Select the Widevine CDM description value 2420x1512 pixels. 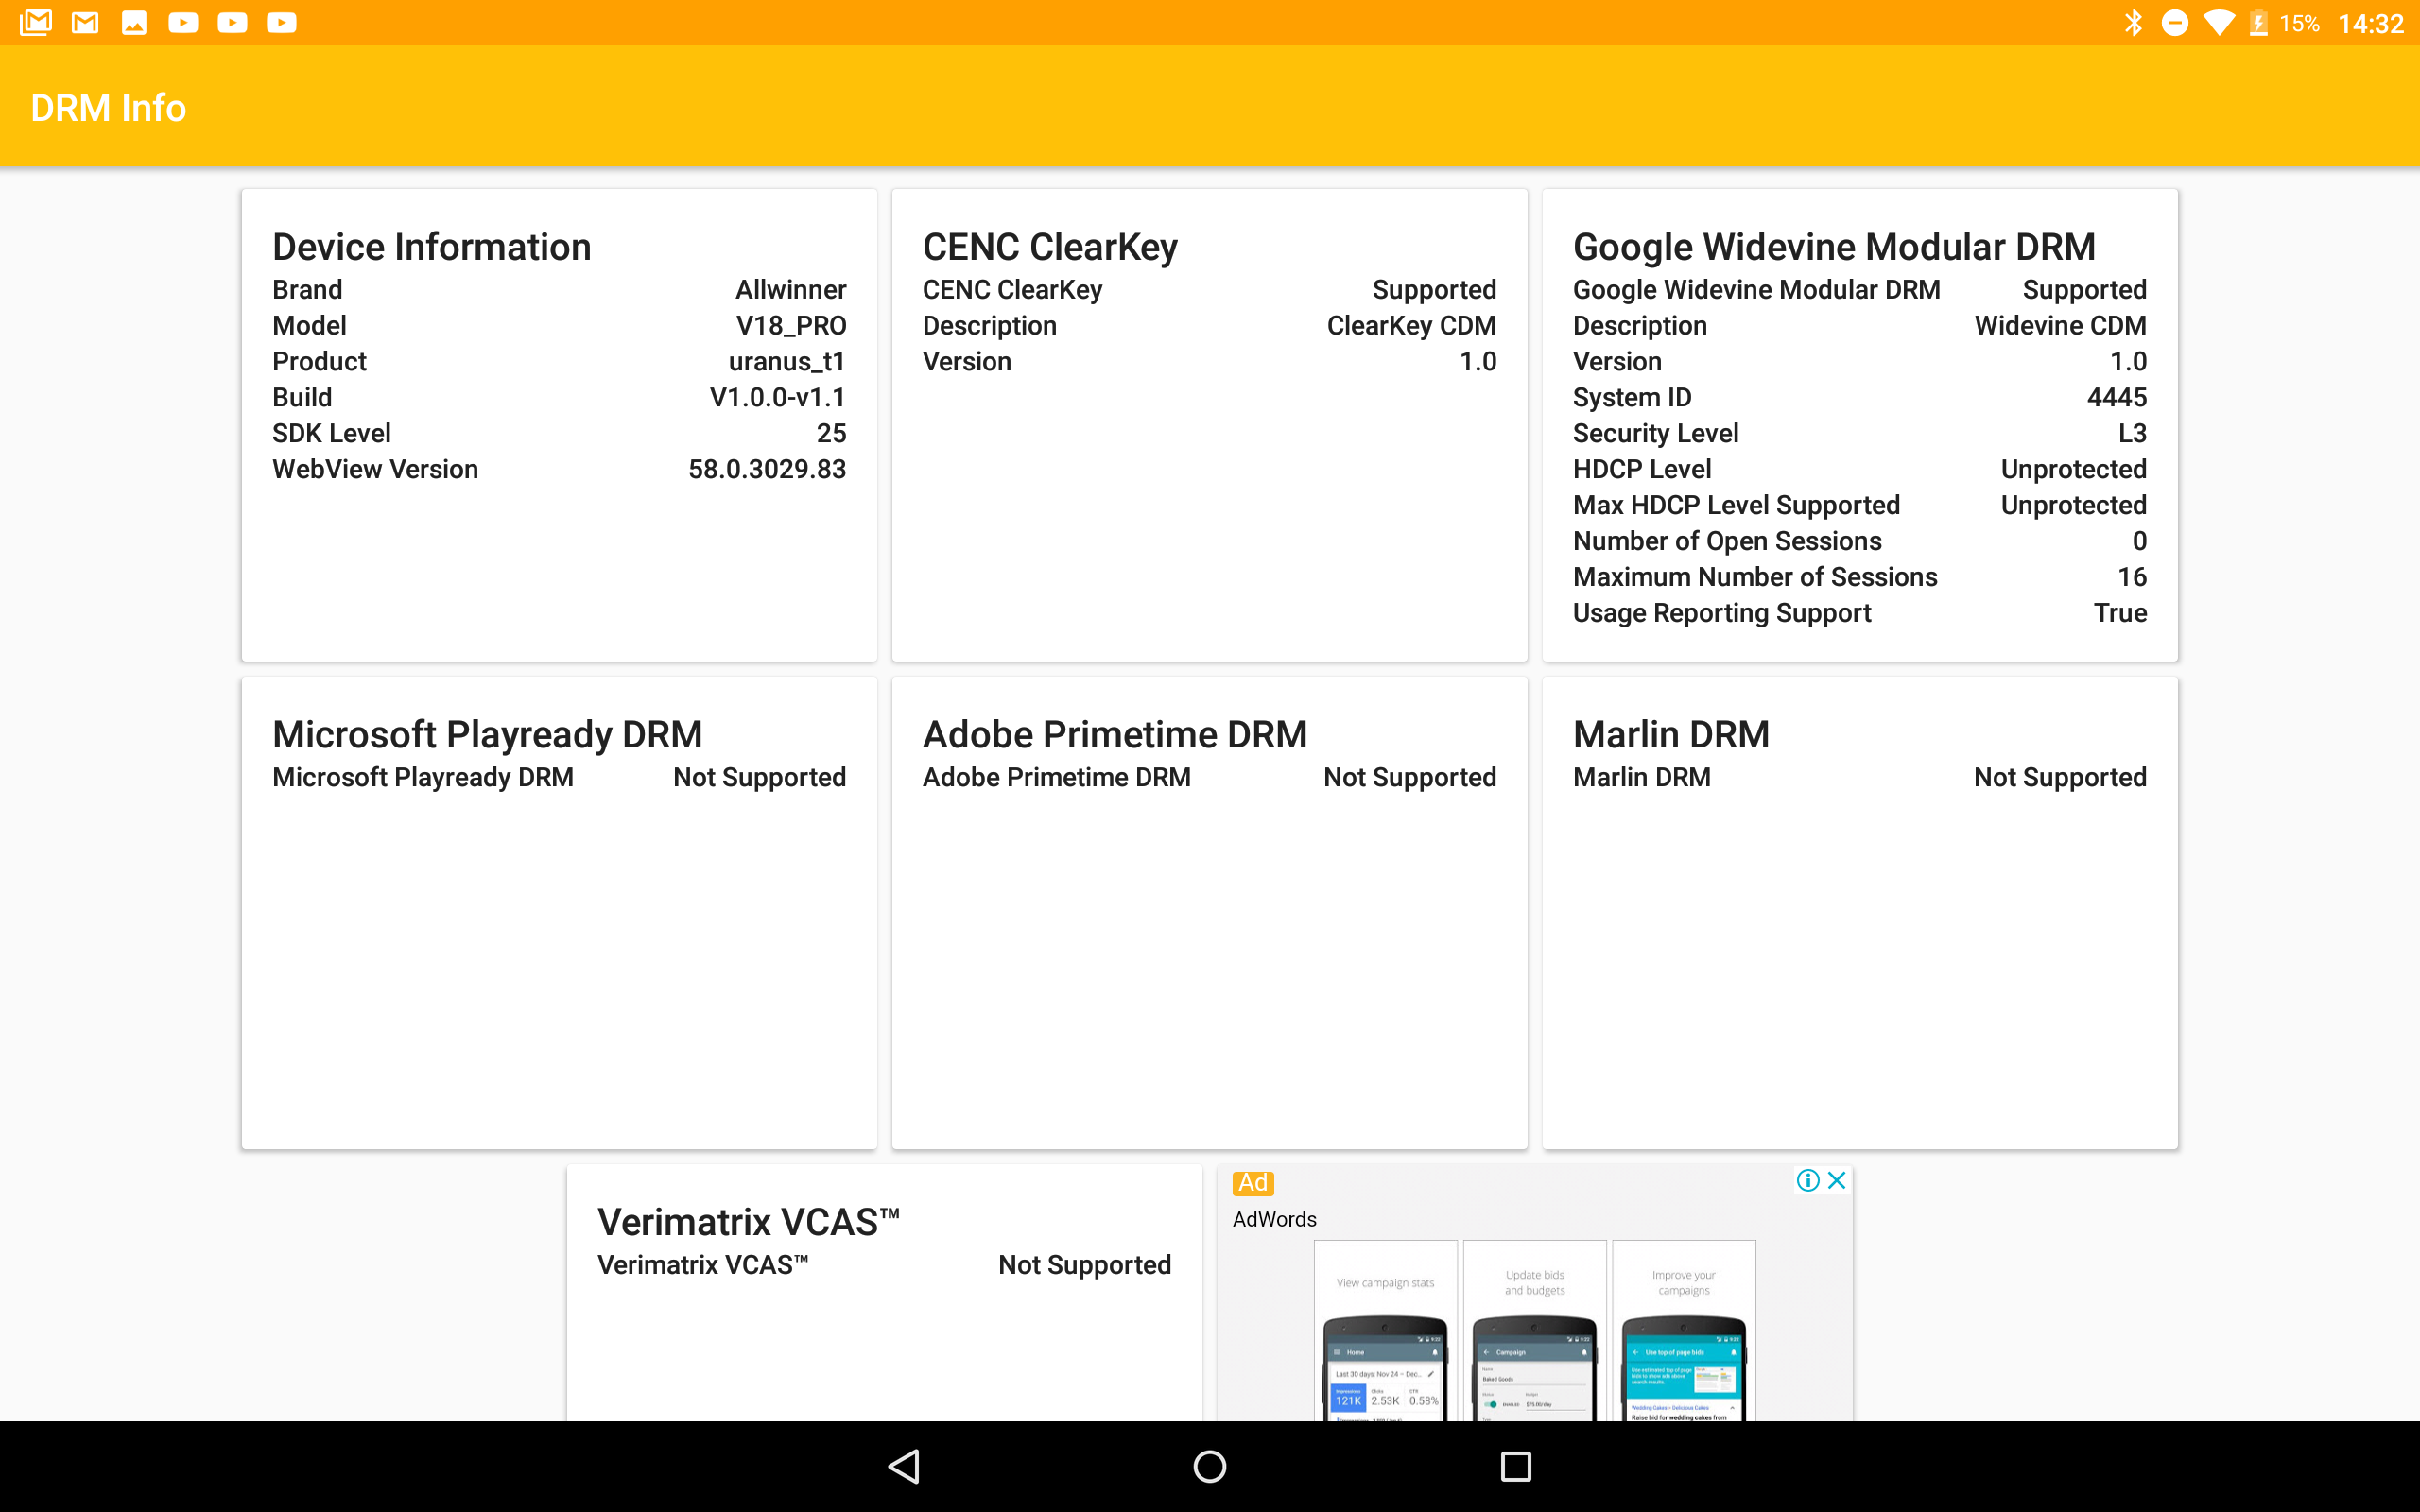pyautogui.click(x=2060, y=325)
